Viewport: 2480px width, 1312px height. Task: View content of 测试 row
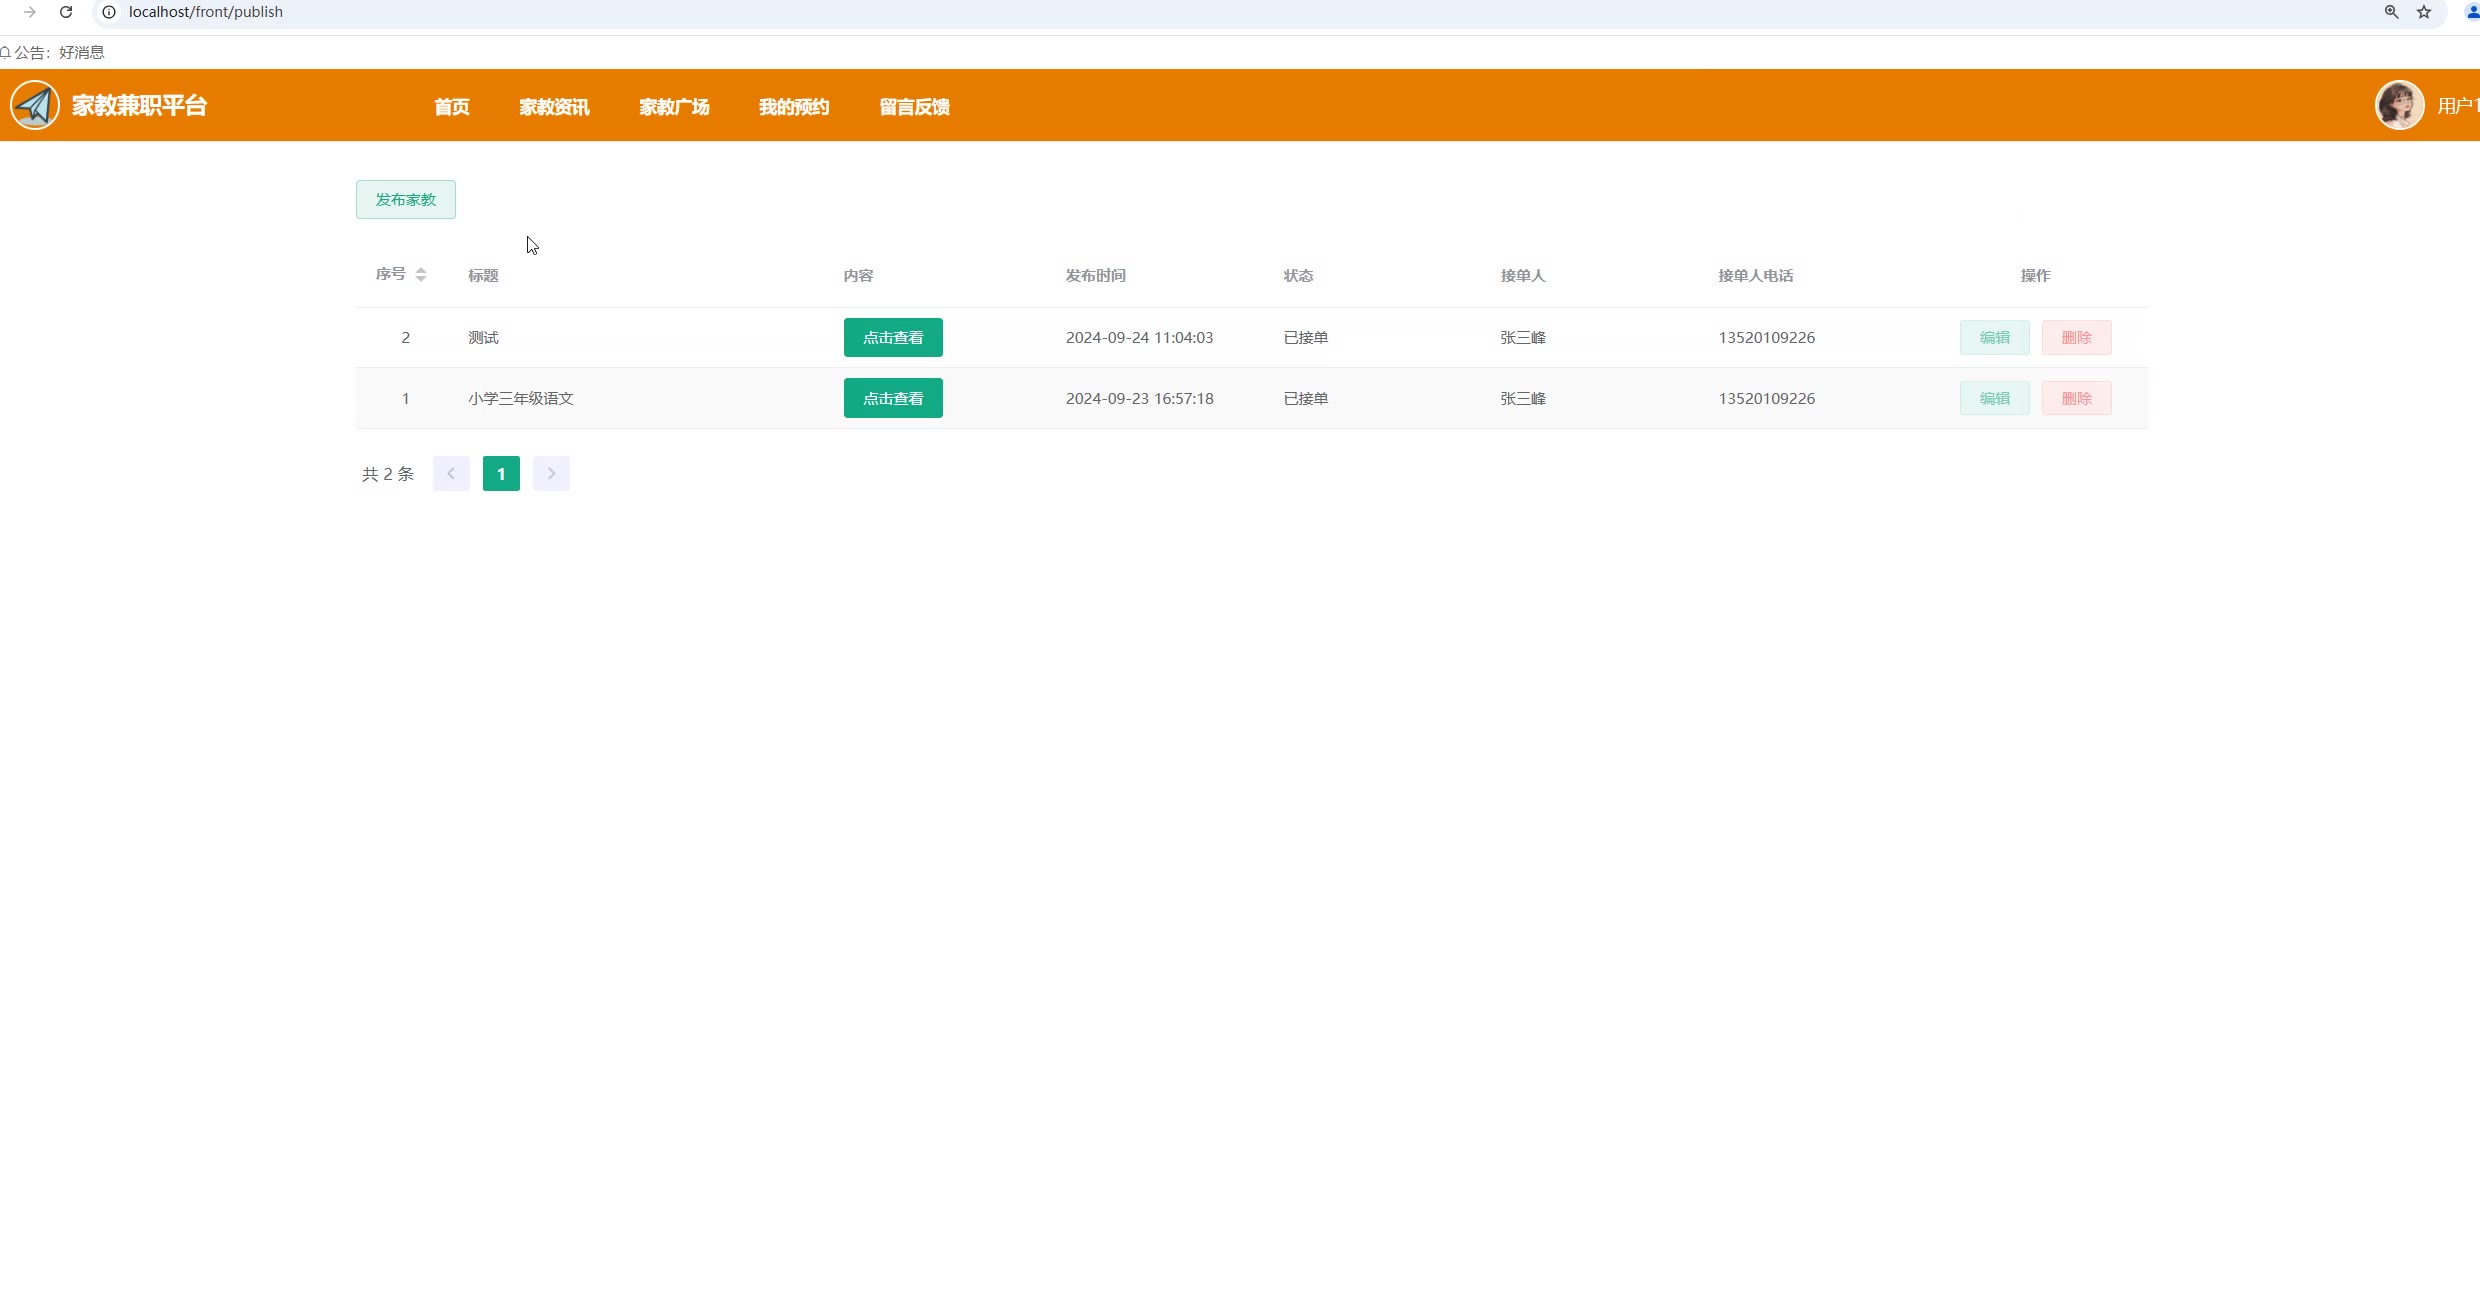[x=893, y=338]
